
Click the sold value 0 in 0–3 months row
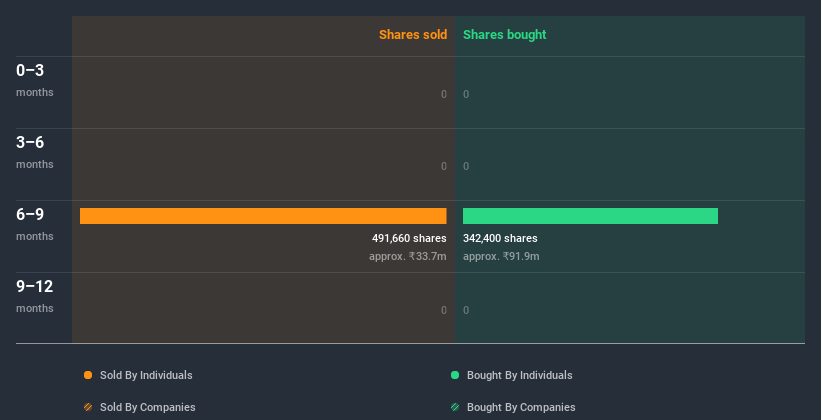click(444, 94)
